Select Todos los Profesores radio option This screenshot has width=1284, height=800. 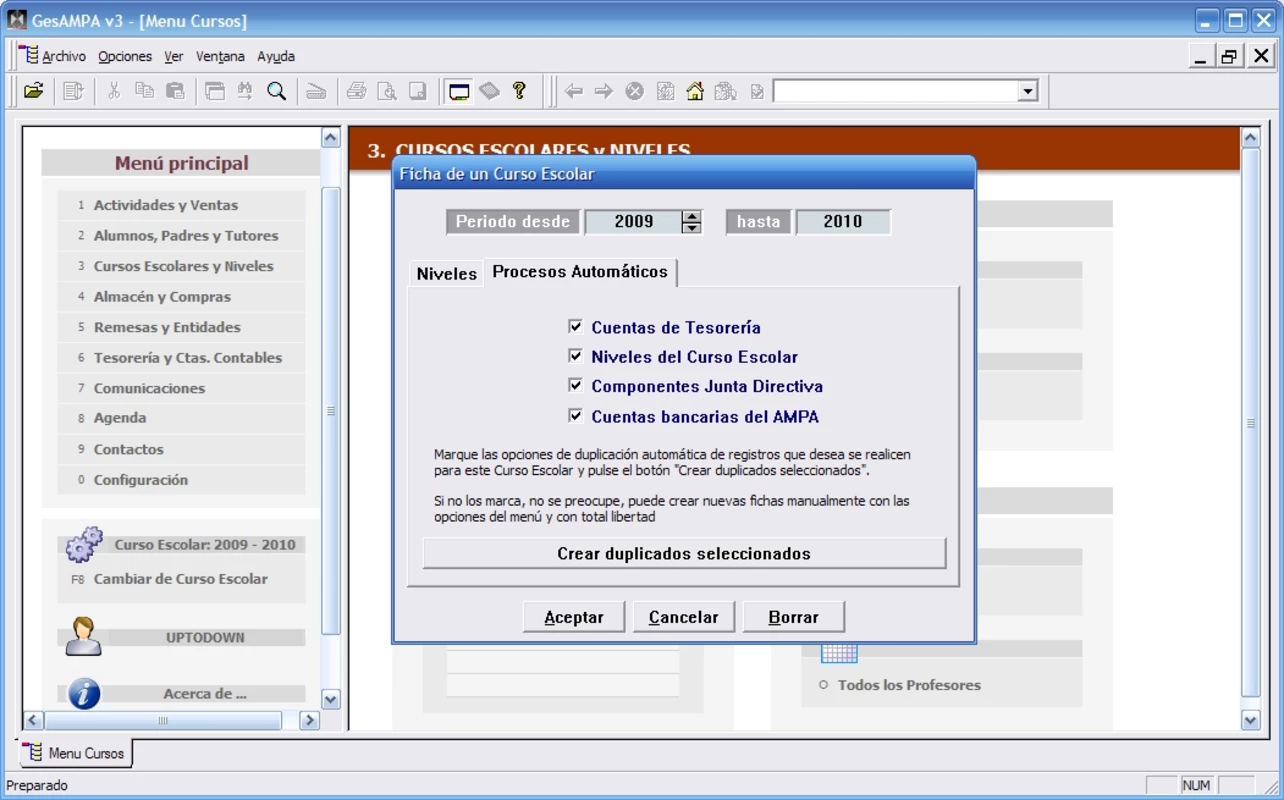[x=824, y=685]
